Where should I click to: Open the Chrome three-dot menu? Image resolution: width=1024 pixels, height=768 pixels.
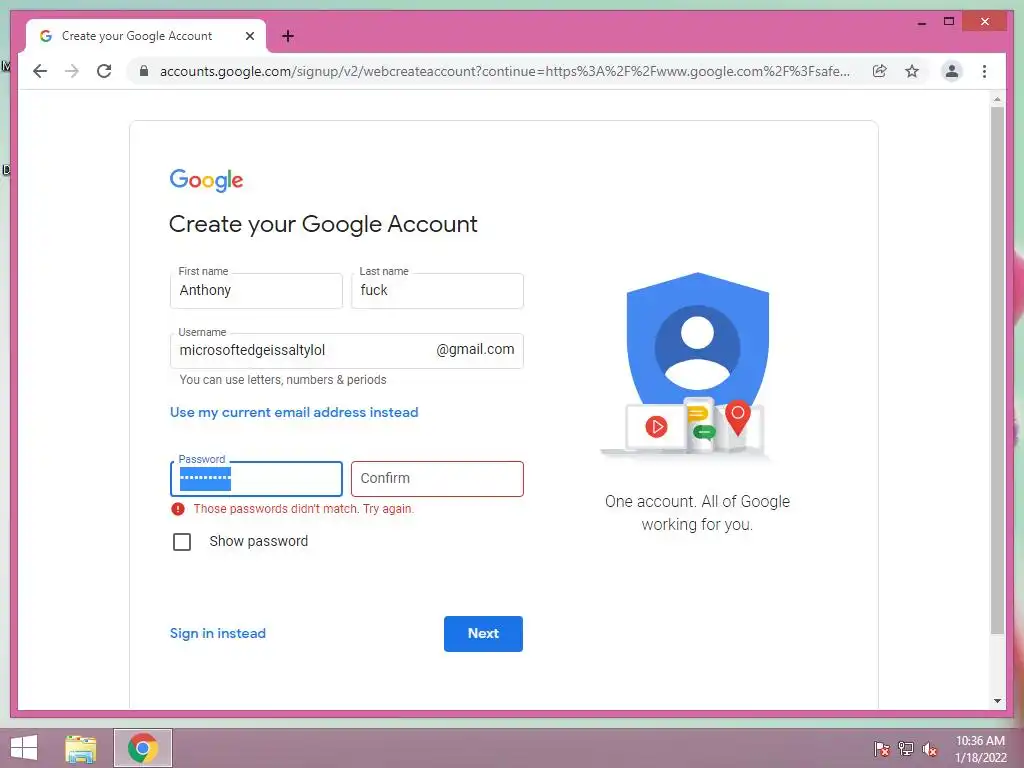pos(984,71)
